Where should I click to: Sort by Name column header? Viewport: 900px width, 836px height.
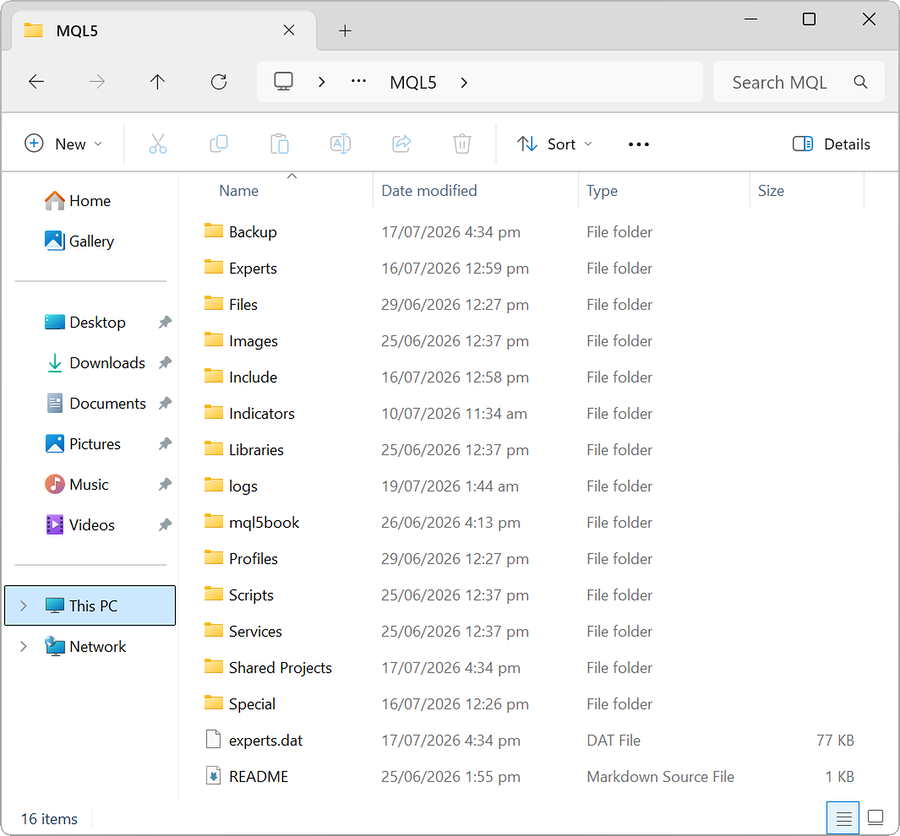(238, 191)
